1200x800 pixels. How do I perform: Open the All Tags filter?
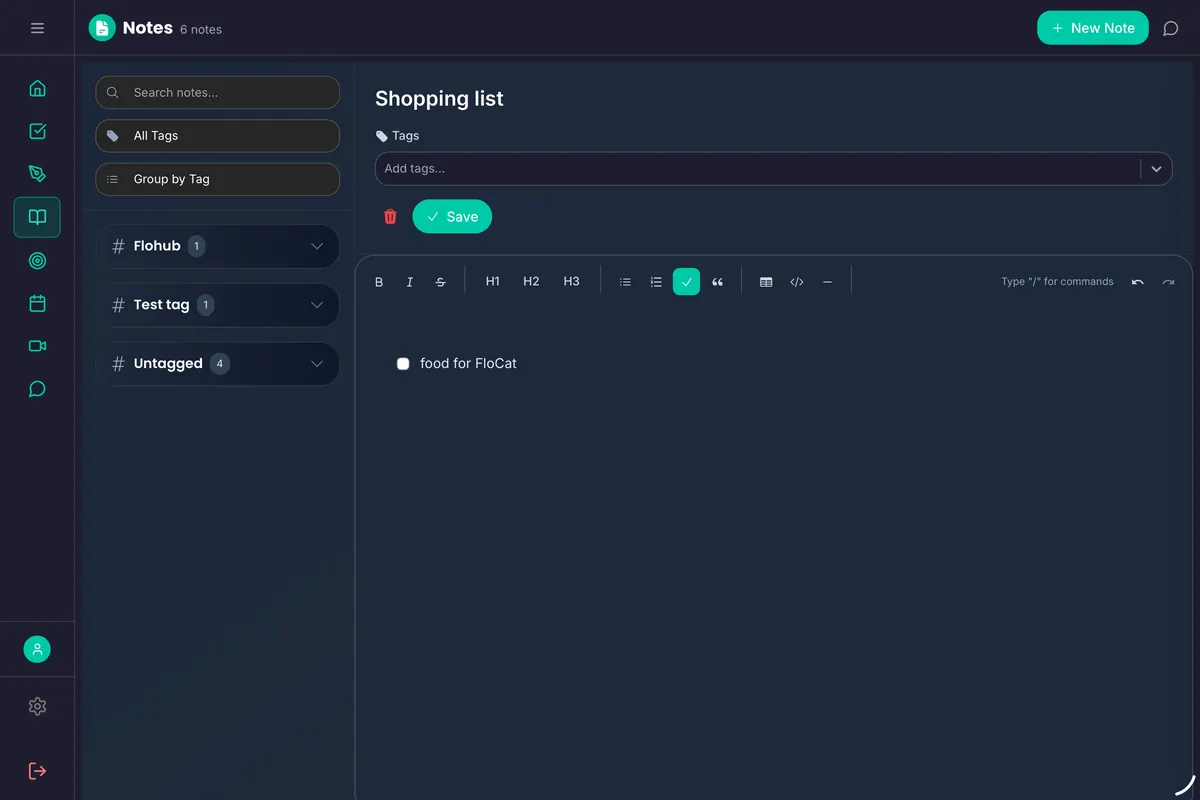pyautogui.click(x=217, y=136)
